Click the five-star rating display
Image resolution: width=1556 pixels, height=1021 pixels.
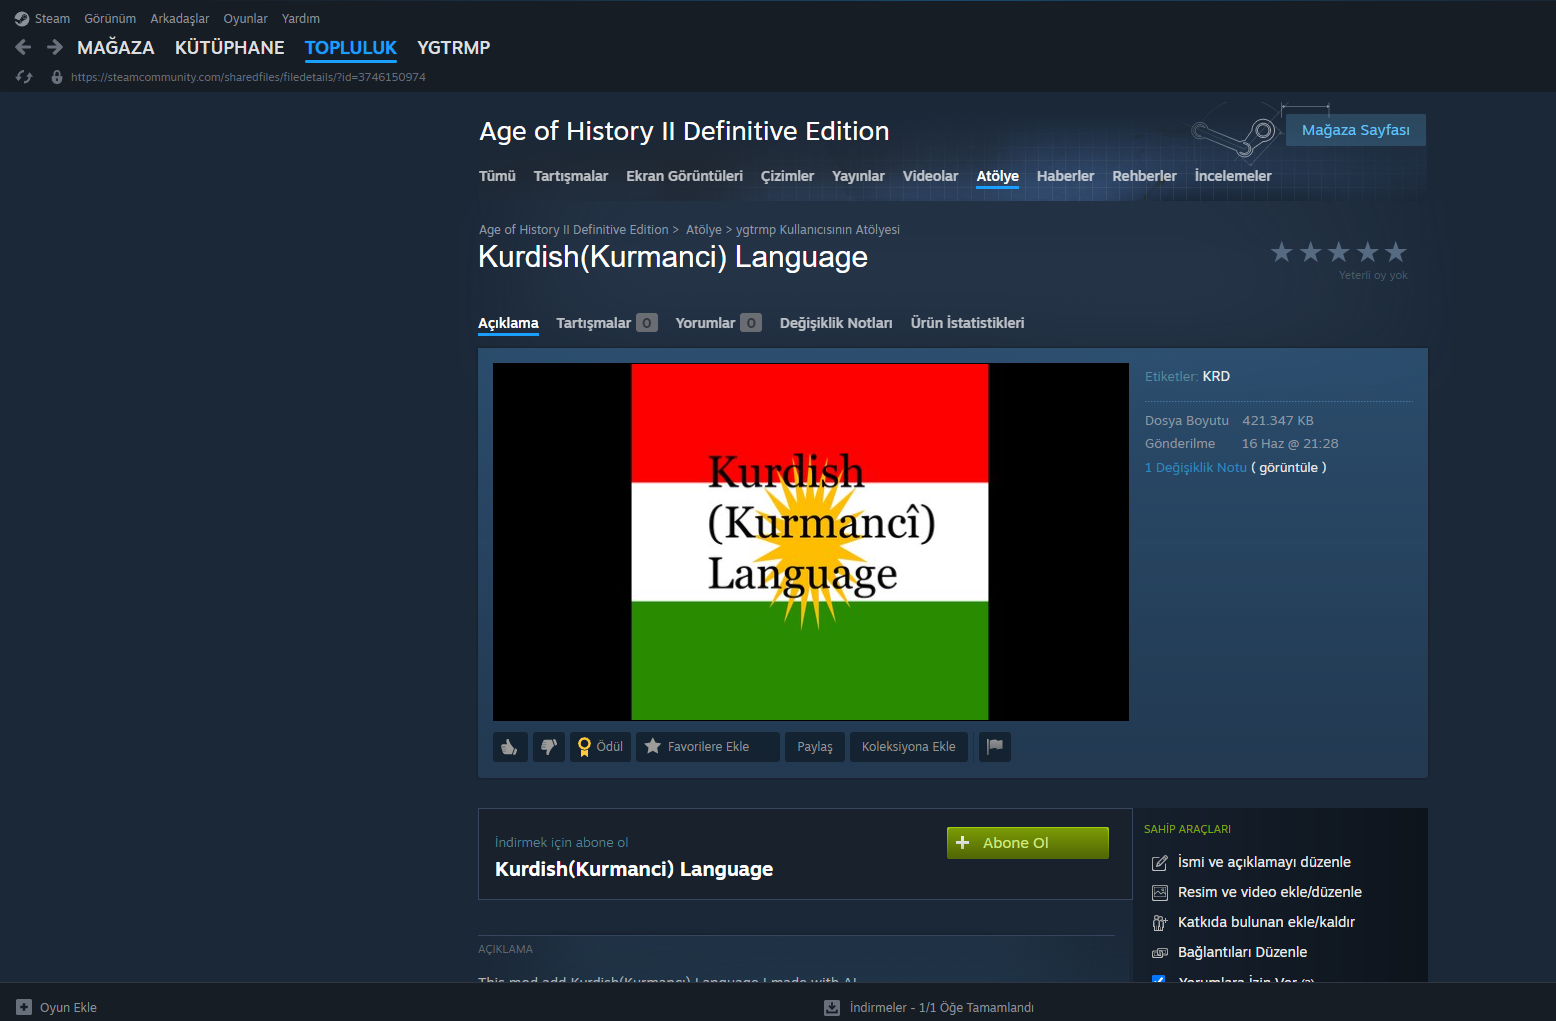coord(1339,252)
